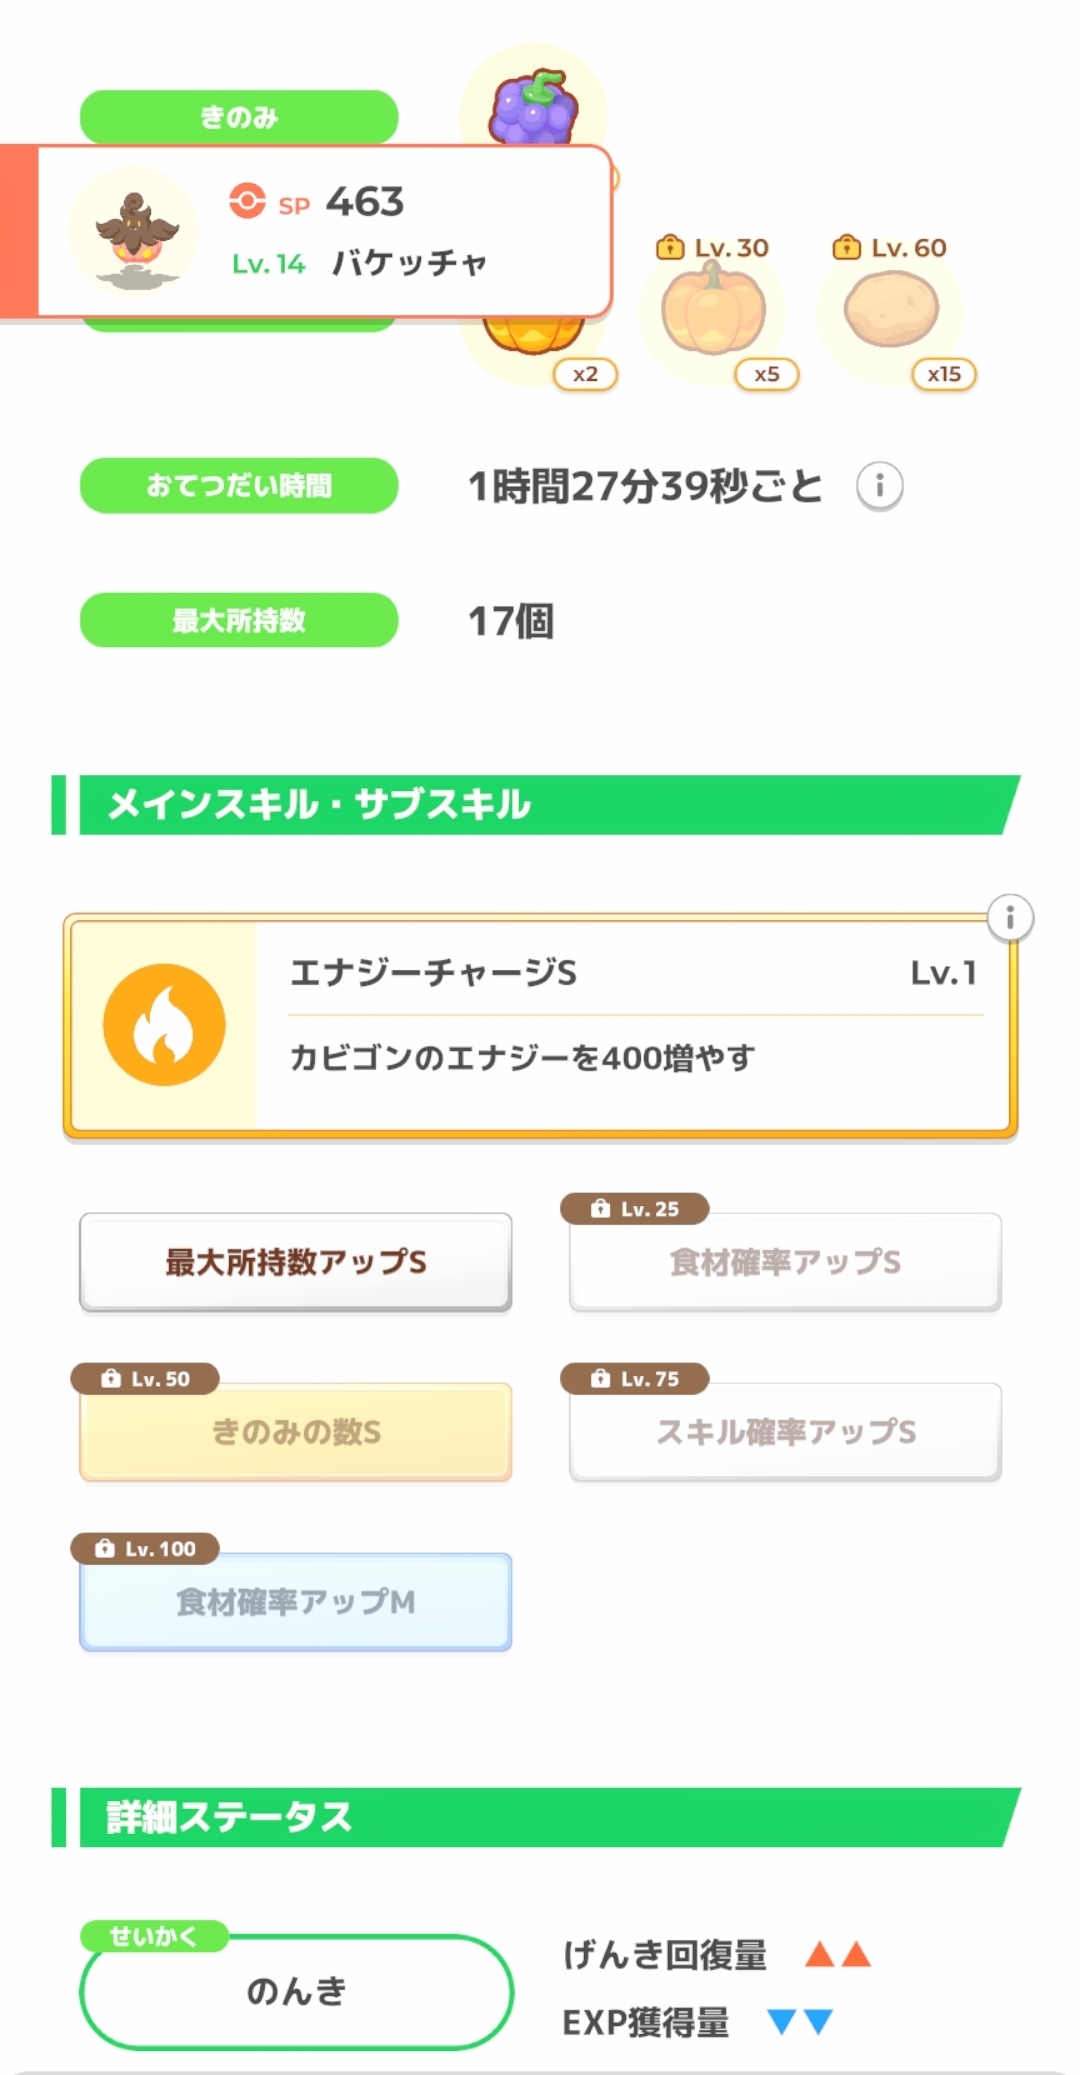Select the 最大所持数アップS sub skill

296,1262
